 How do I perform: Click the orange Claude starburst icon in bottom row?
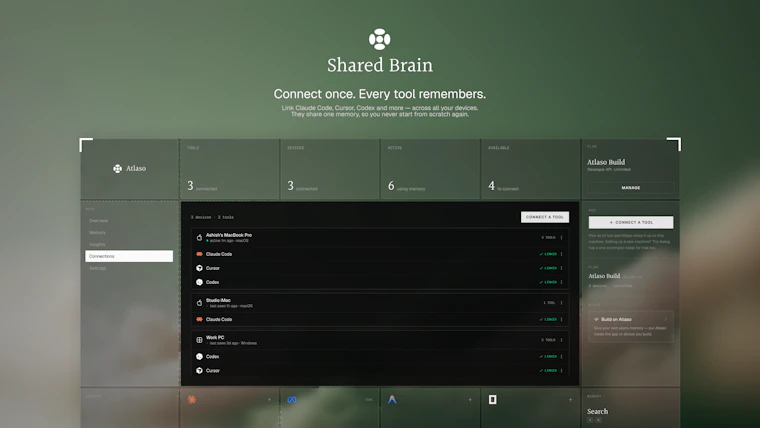click(x=192, y=399)
